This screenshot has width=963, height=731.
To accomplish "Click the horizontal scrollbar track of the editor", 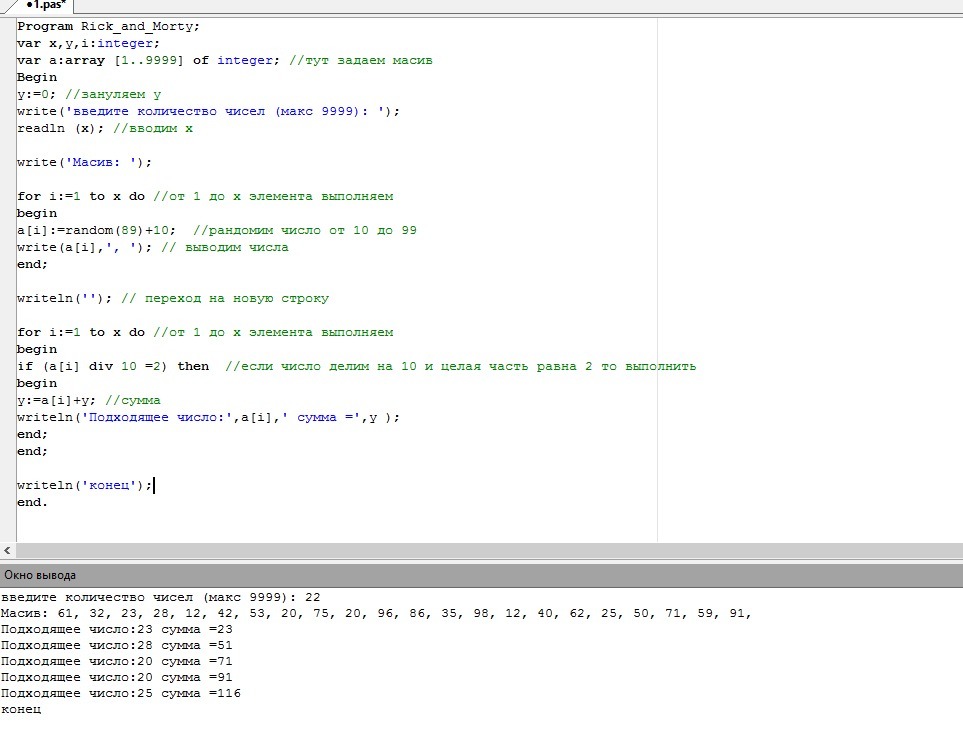I will [x=489, y=551].
